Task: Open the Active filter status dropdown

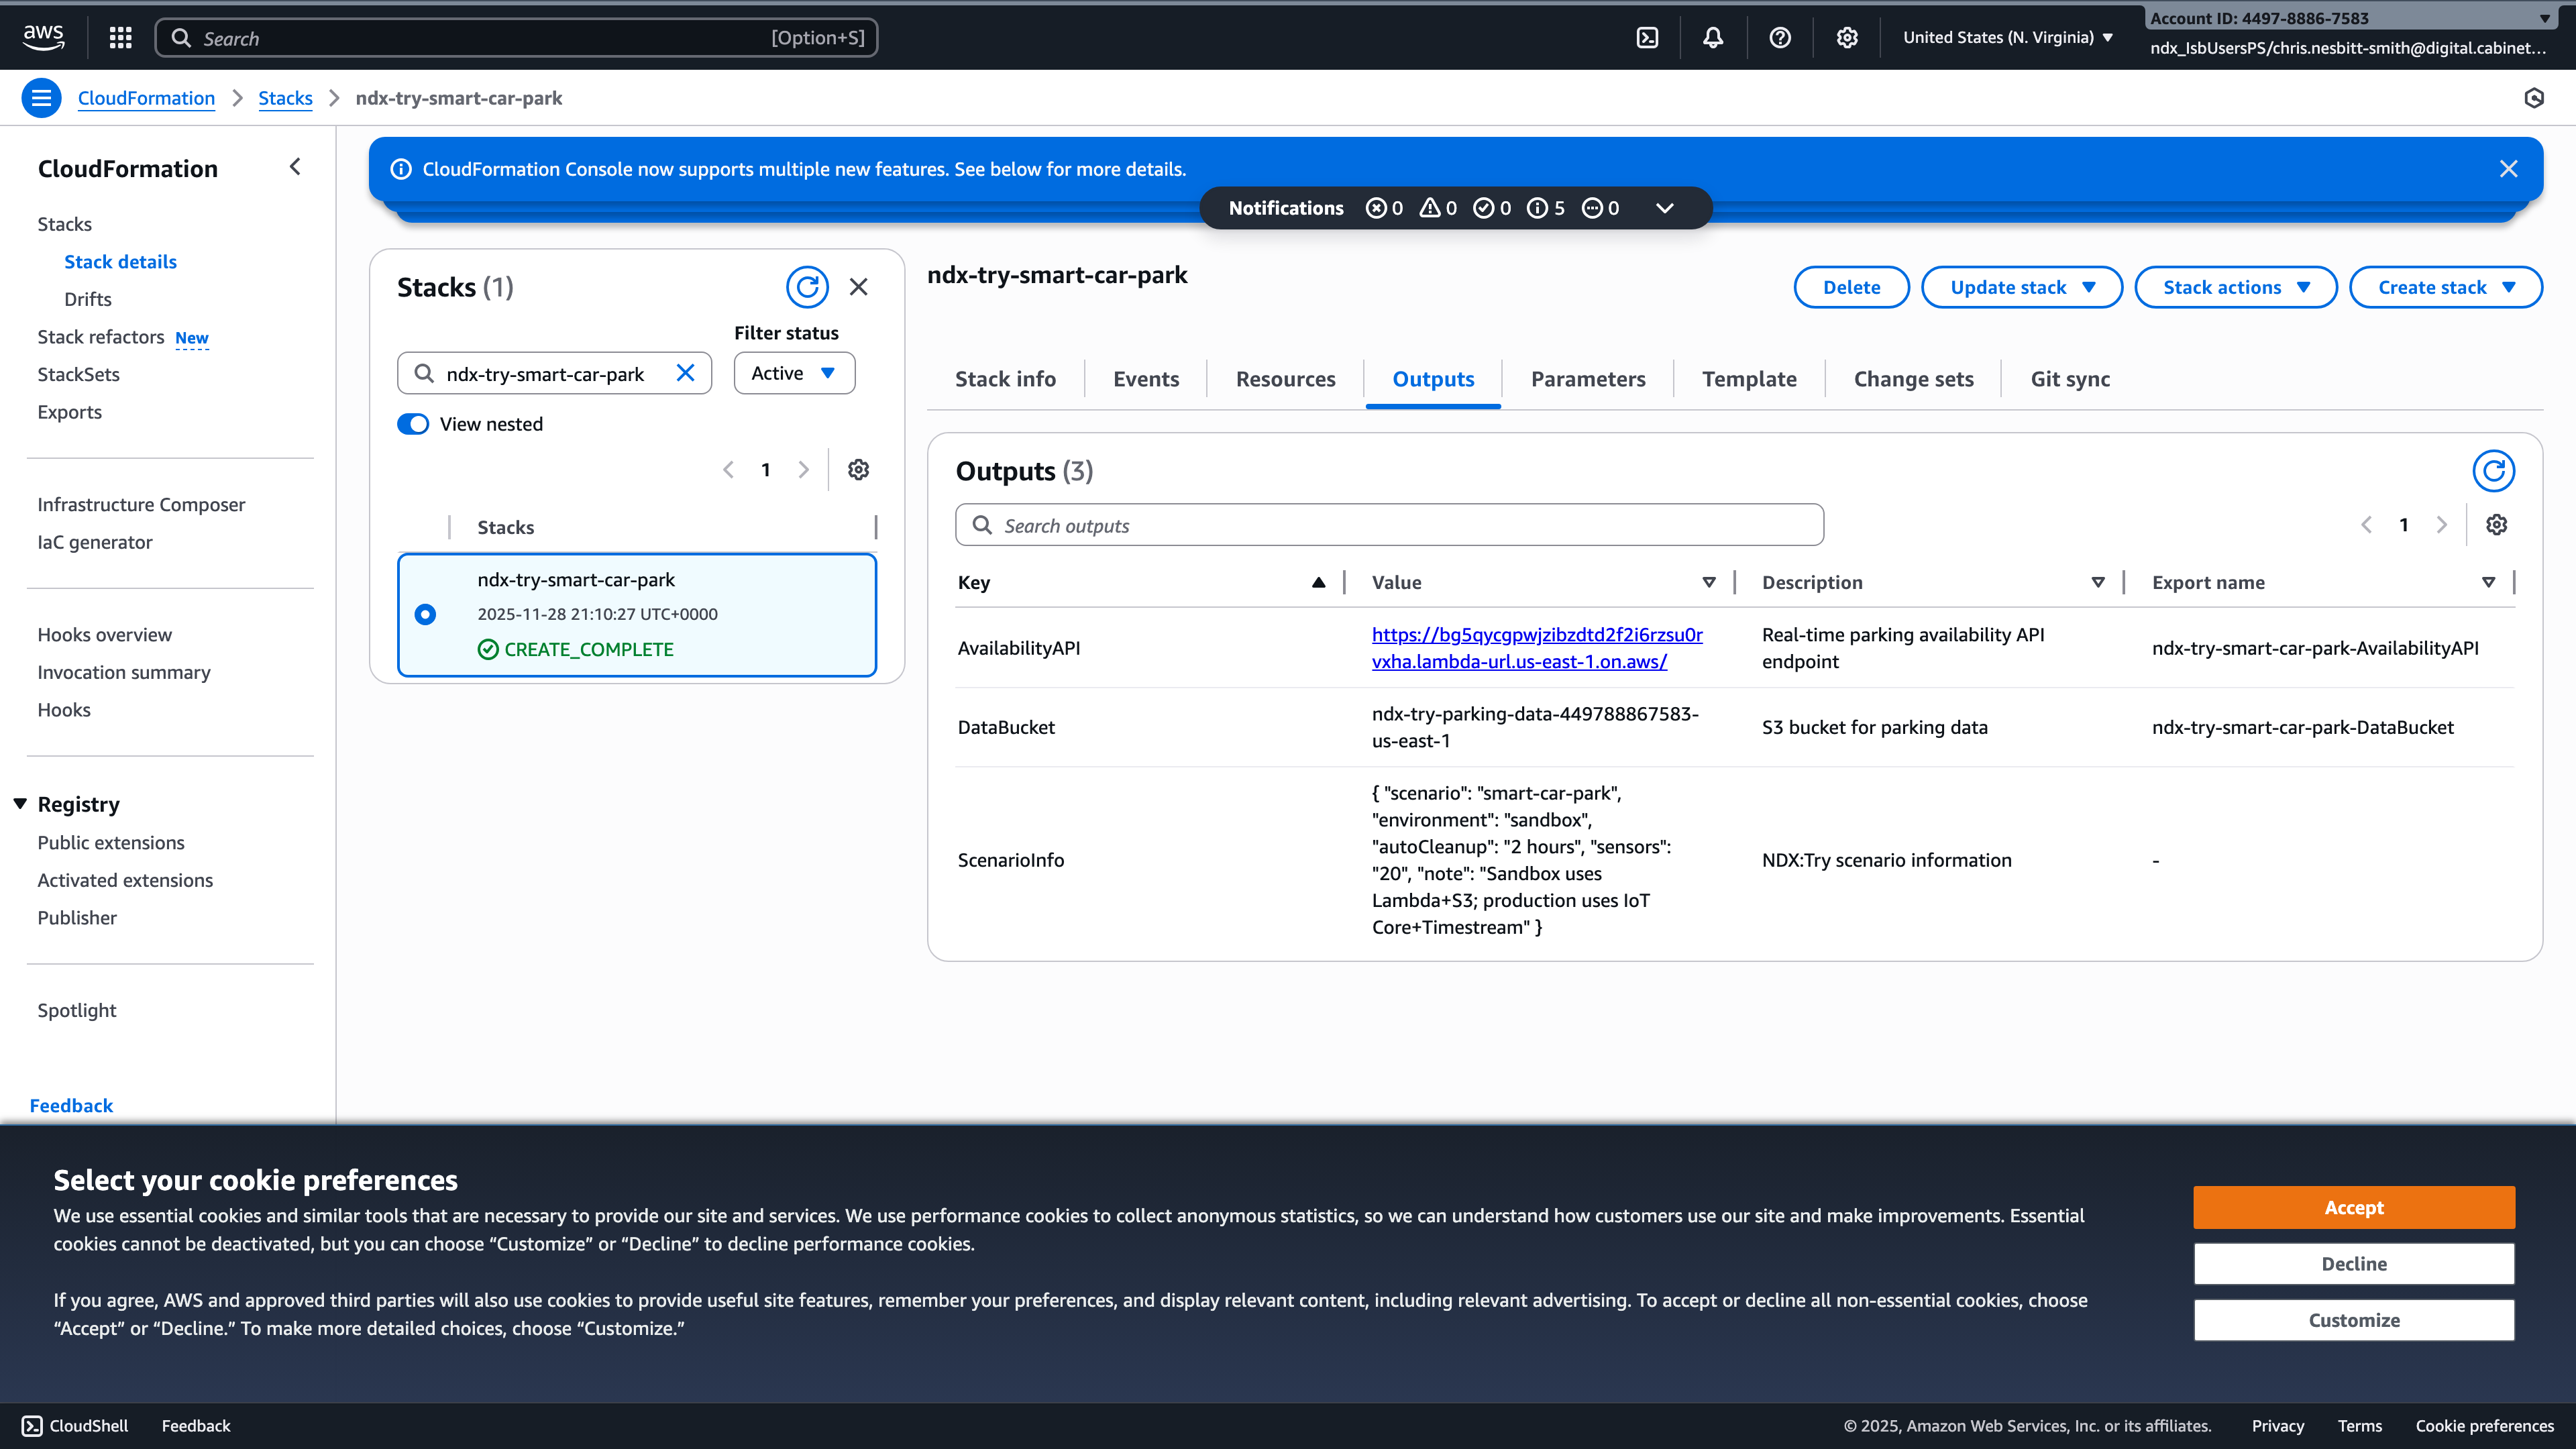Action: tap(793, 372)
